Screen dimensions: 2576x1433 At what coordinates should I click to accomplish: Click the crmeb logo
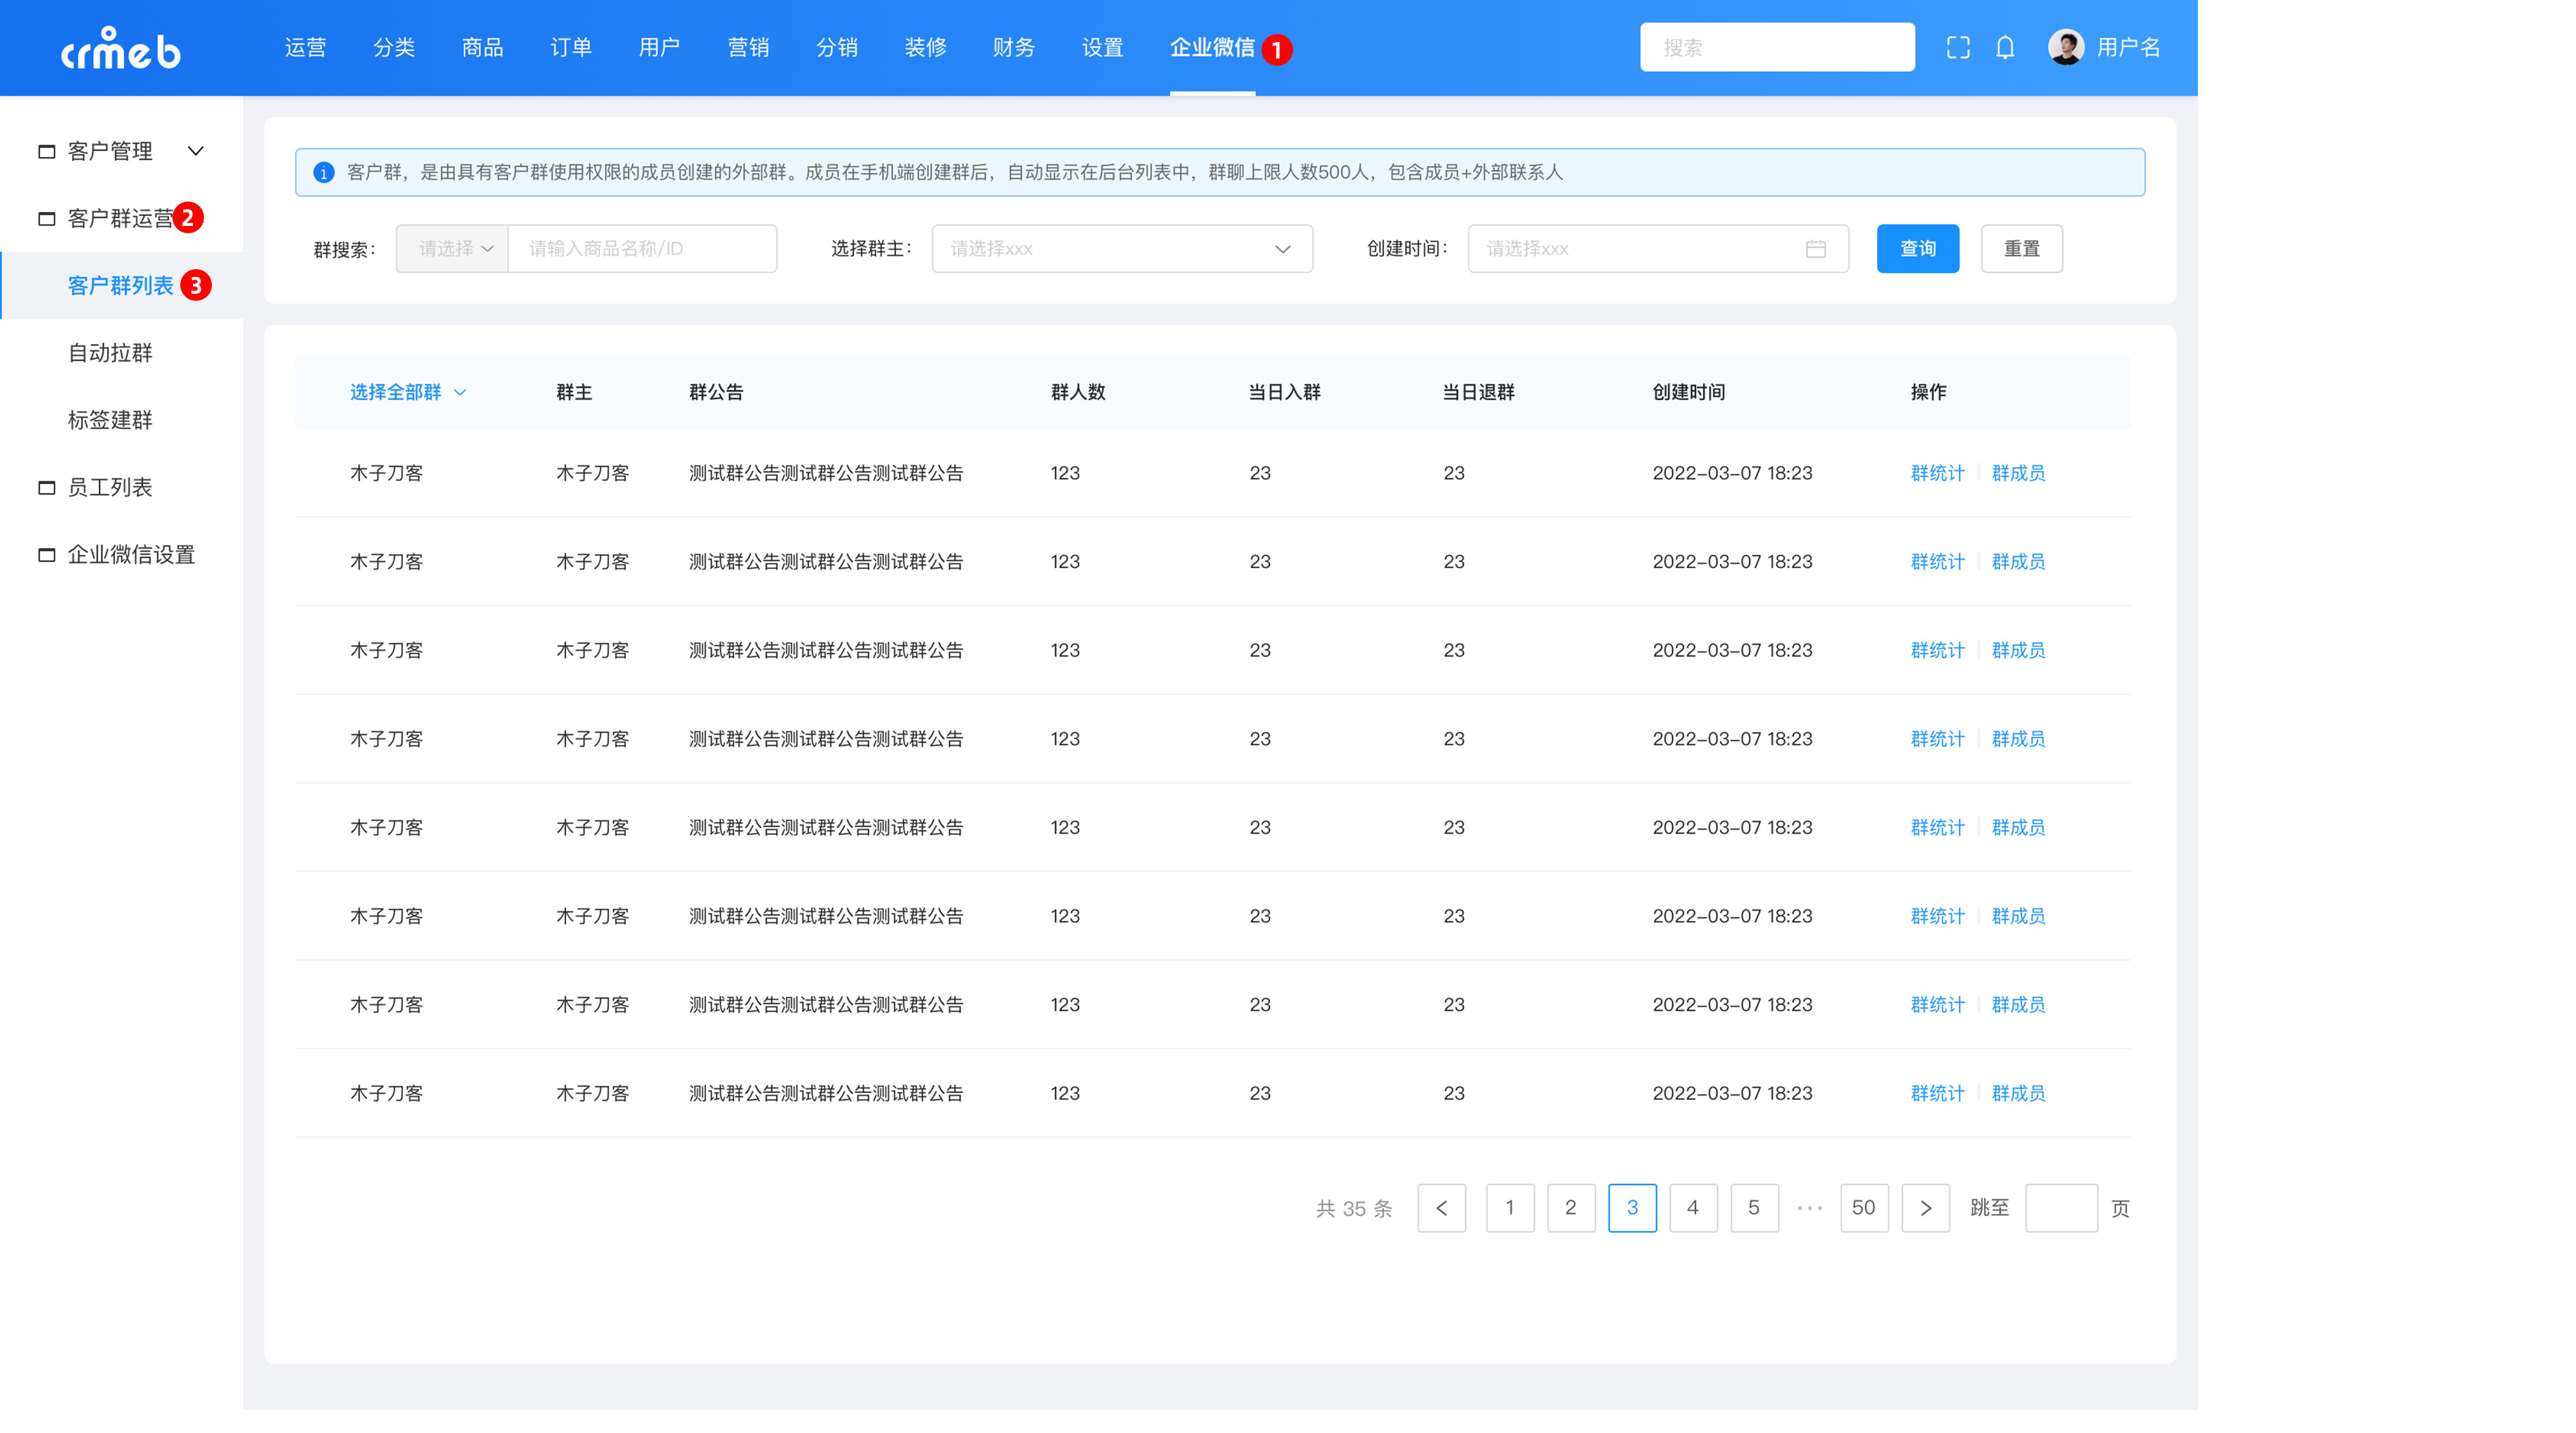[121, 48]
